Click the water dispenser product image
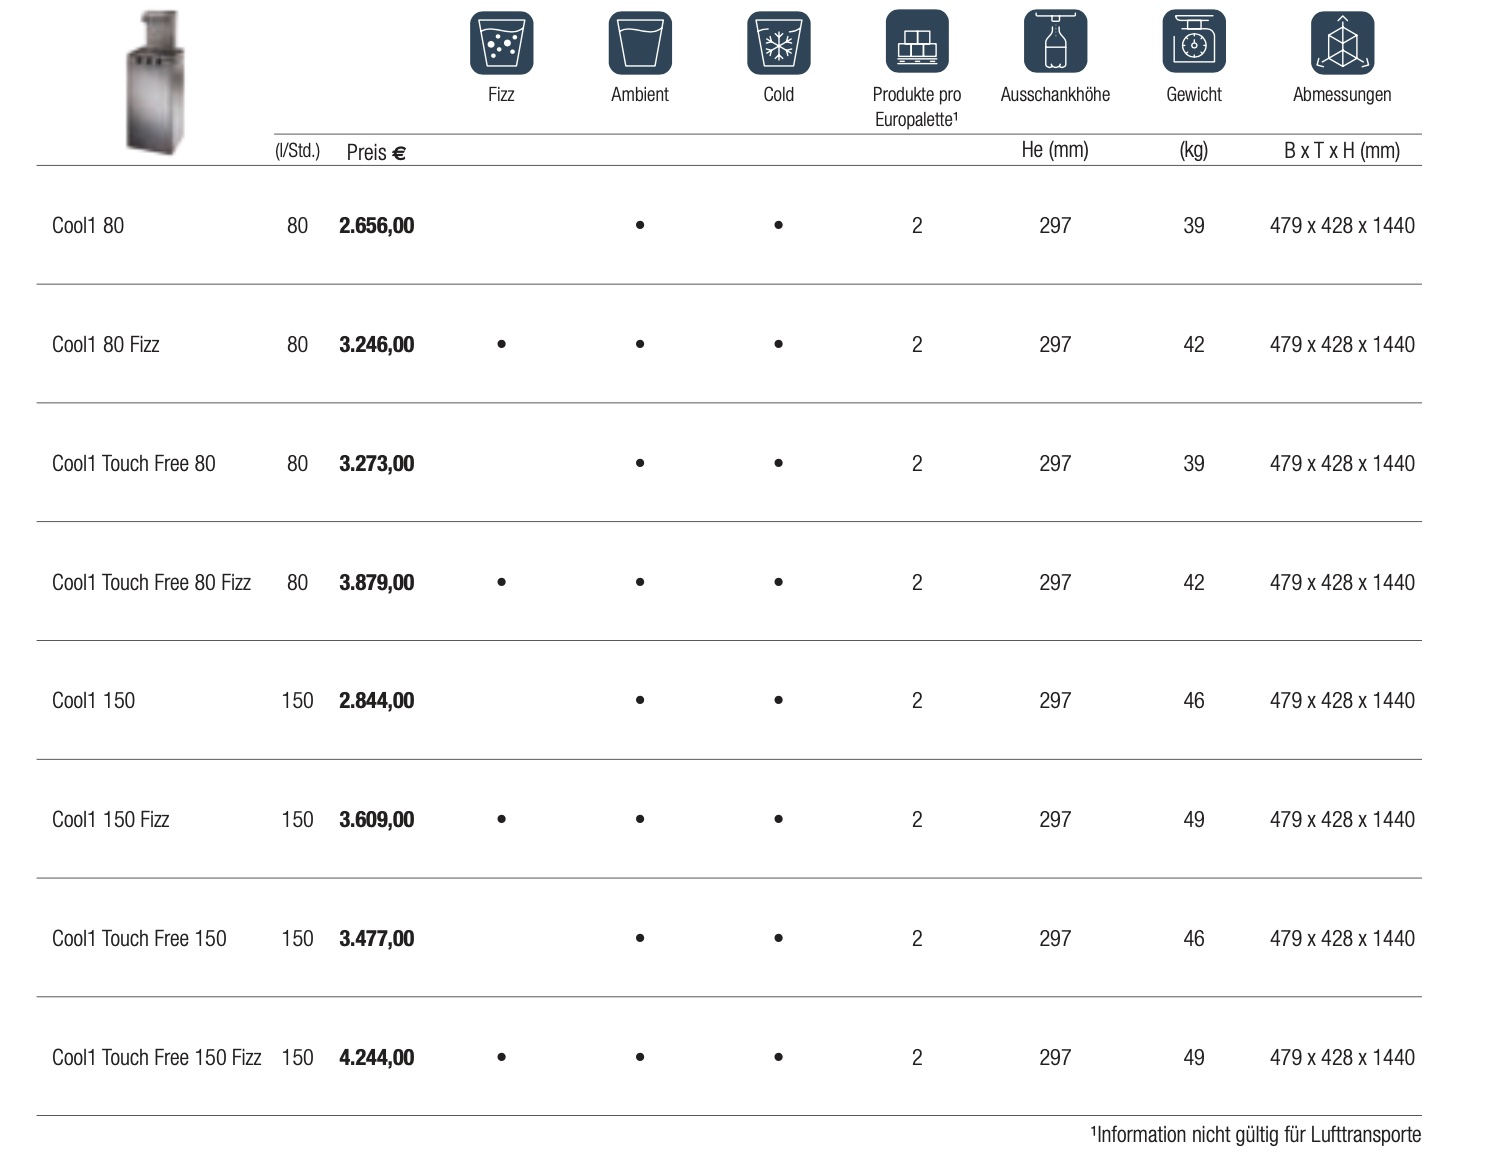This screenshot has height=1162, width=1488. point(155,82)
